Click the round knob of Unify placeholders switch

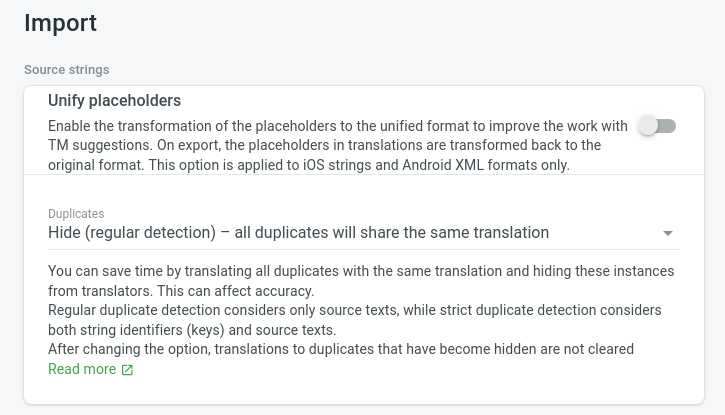(649, 126)
